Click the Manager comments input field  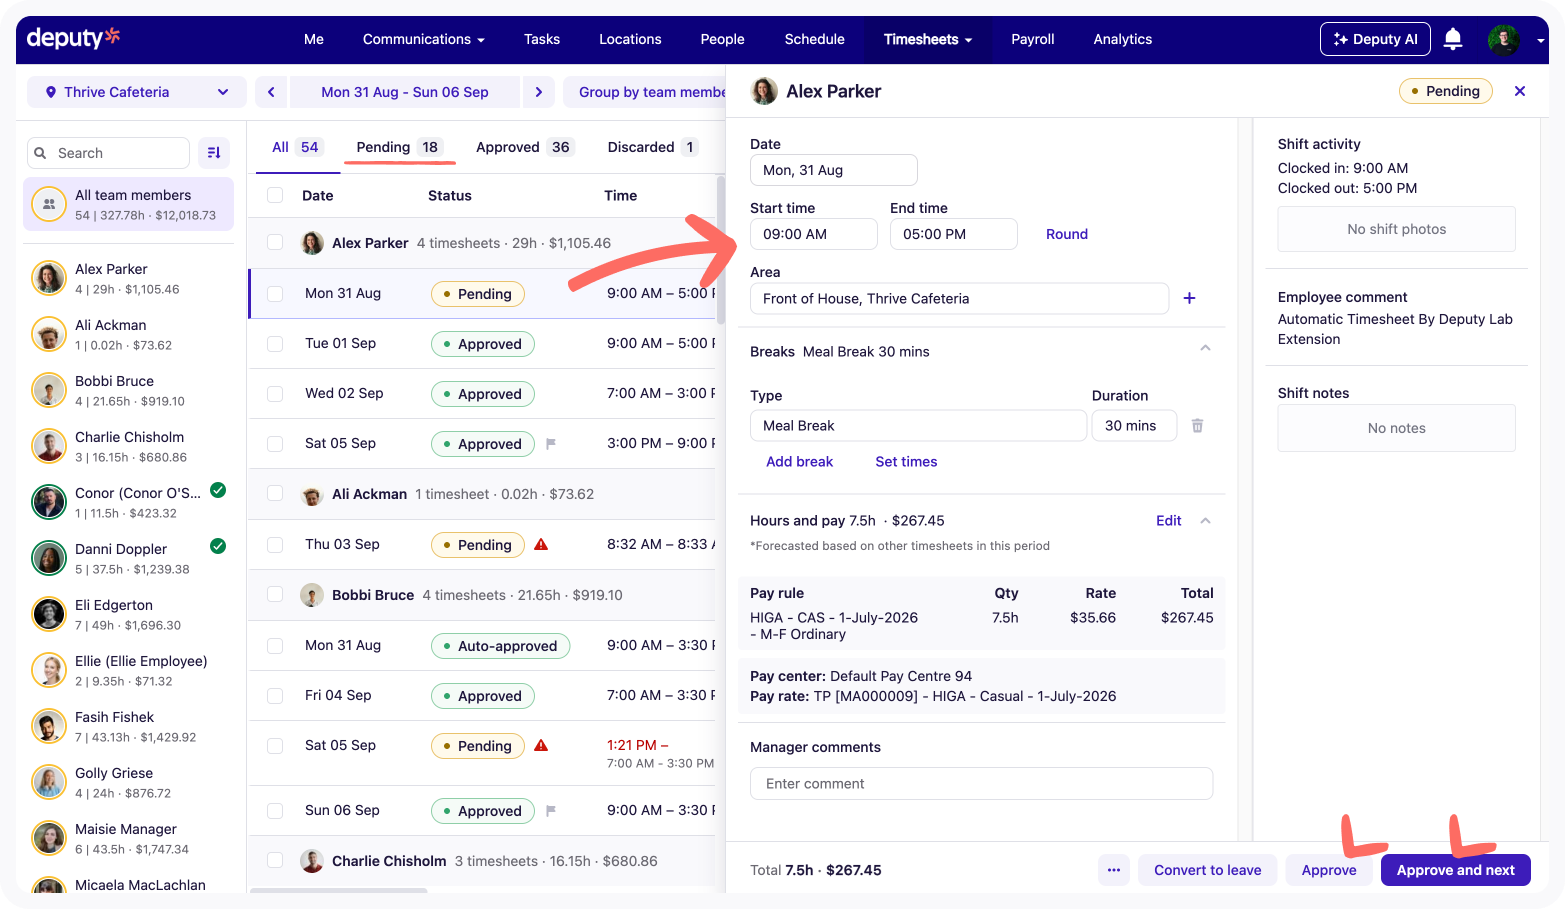point(981,784)
